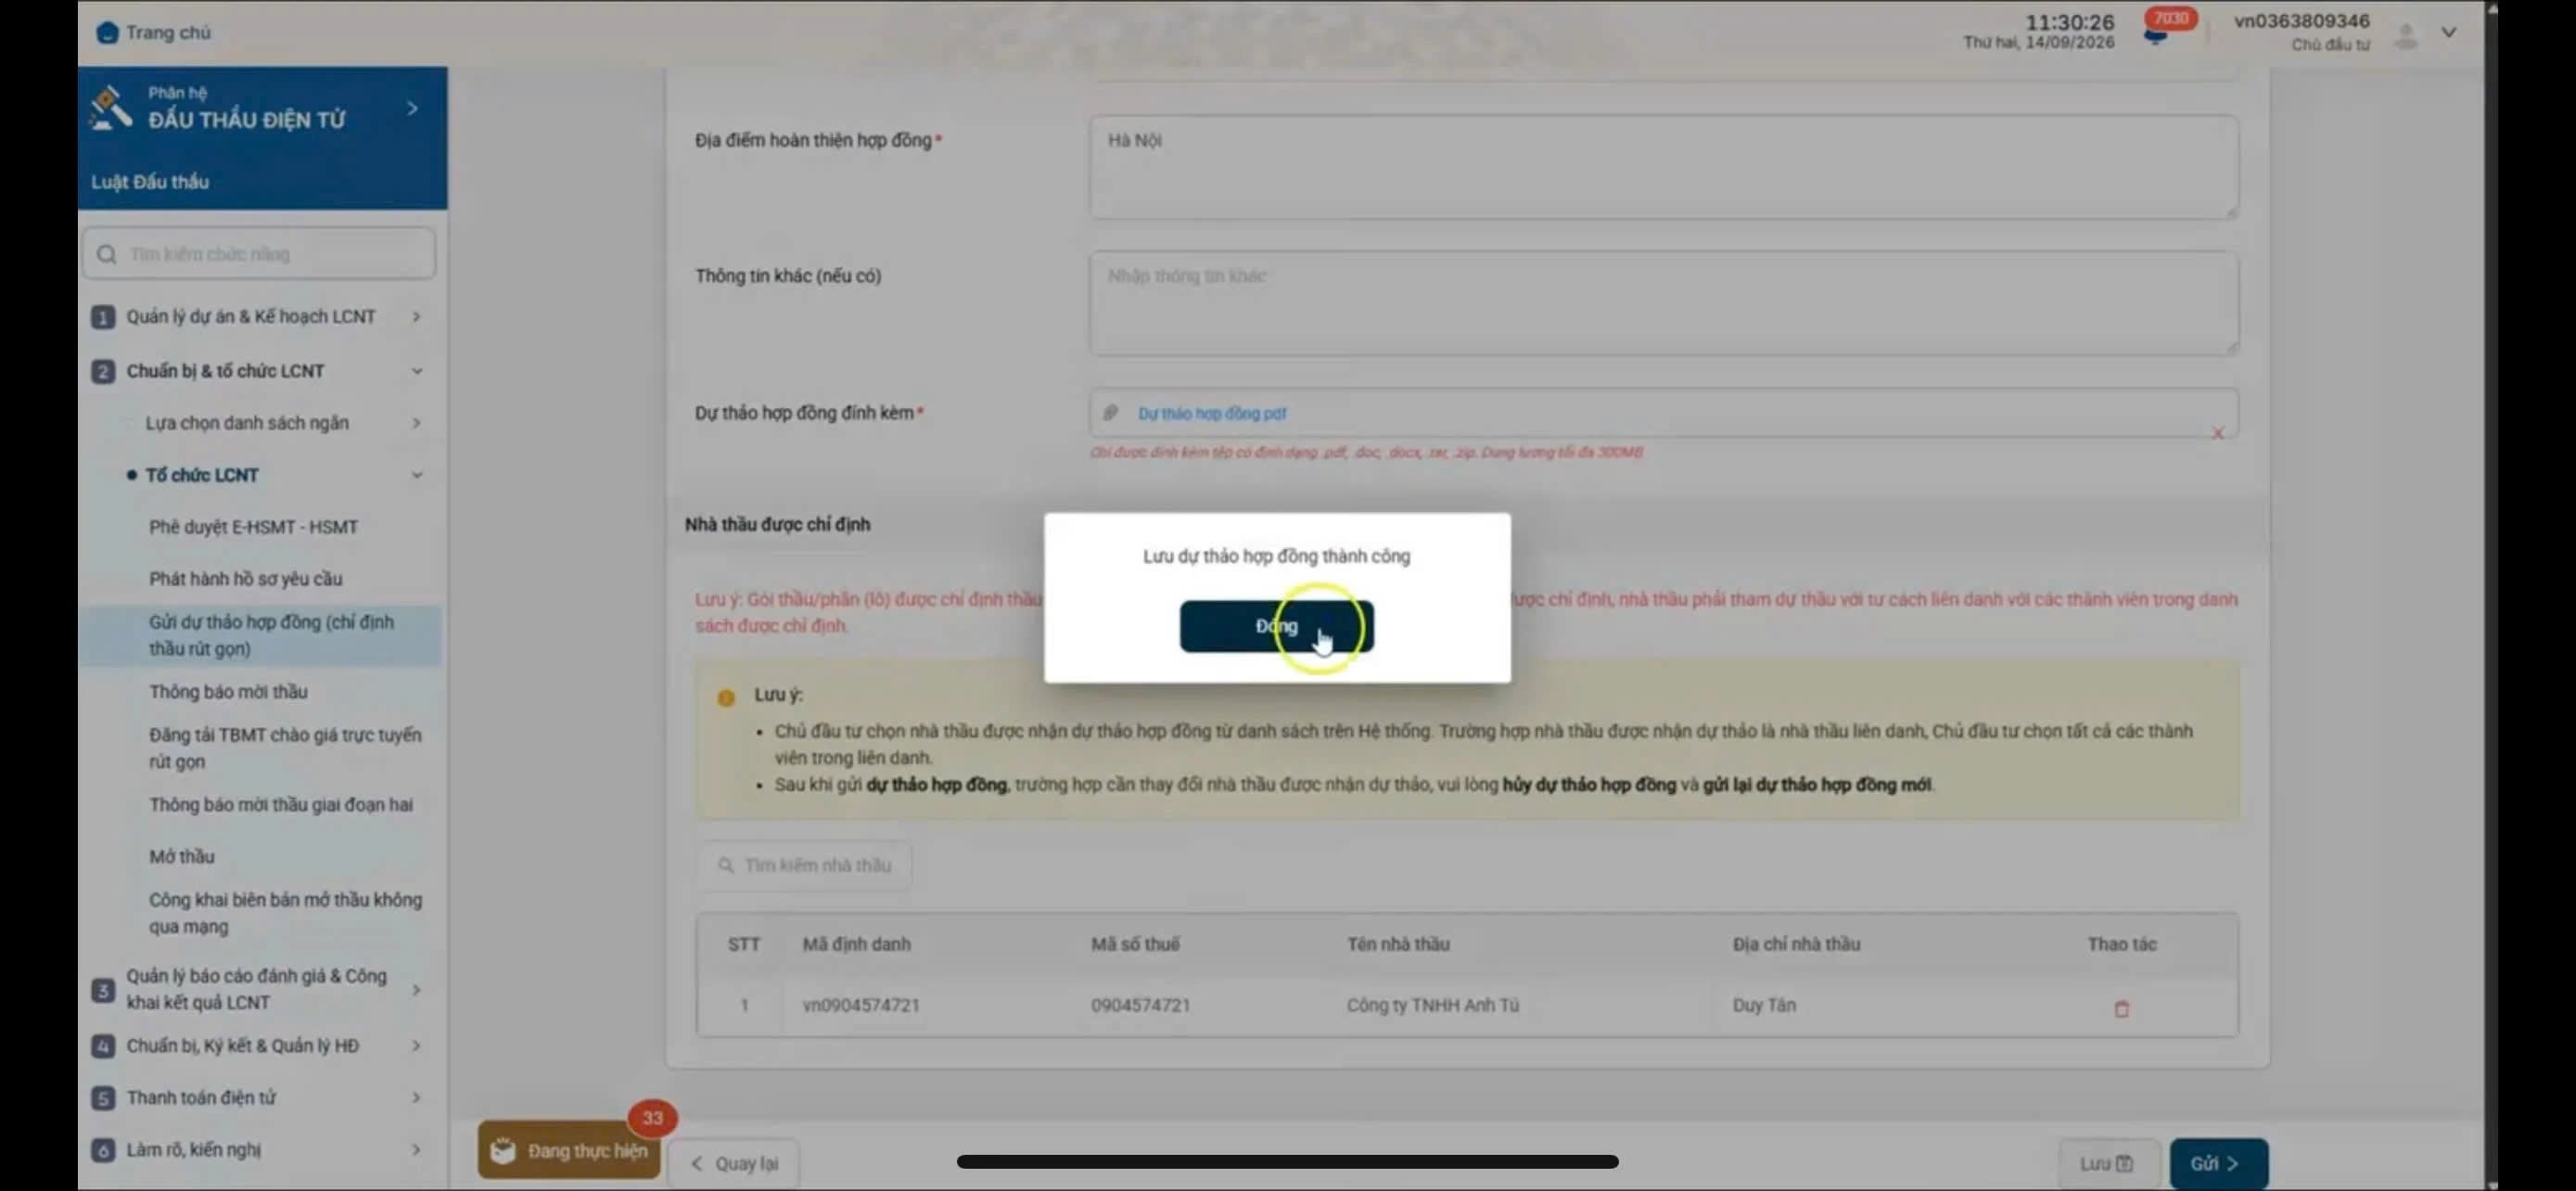Screen dimensions: 2576x1191
Task: Go back with Quay lại button
Action: click(734, 1163)
